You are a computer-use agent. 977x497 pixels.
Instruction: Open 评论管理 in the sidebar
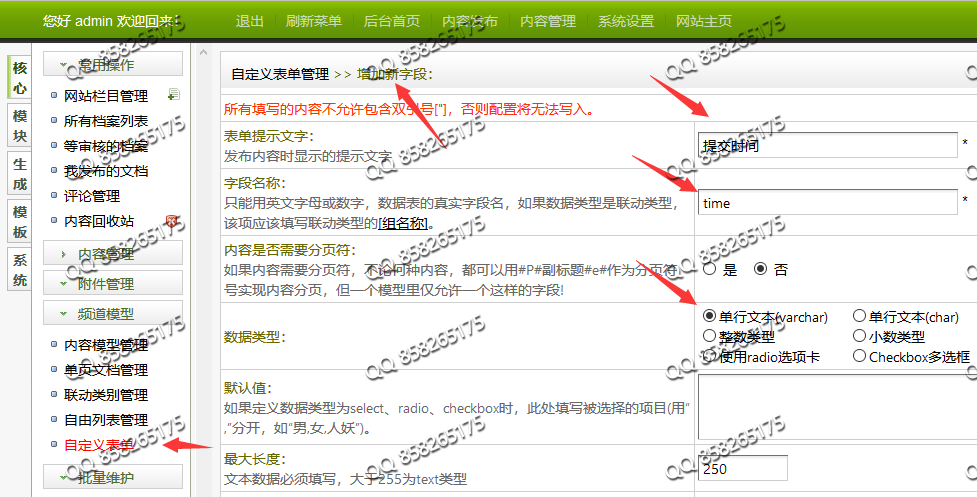pyautogui.click(x=92, y=196)
